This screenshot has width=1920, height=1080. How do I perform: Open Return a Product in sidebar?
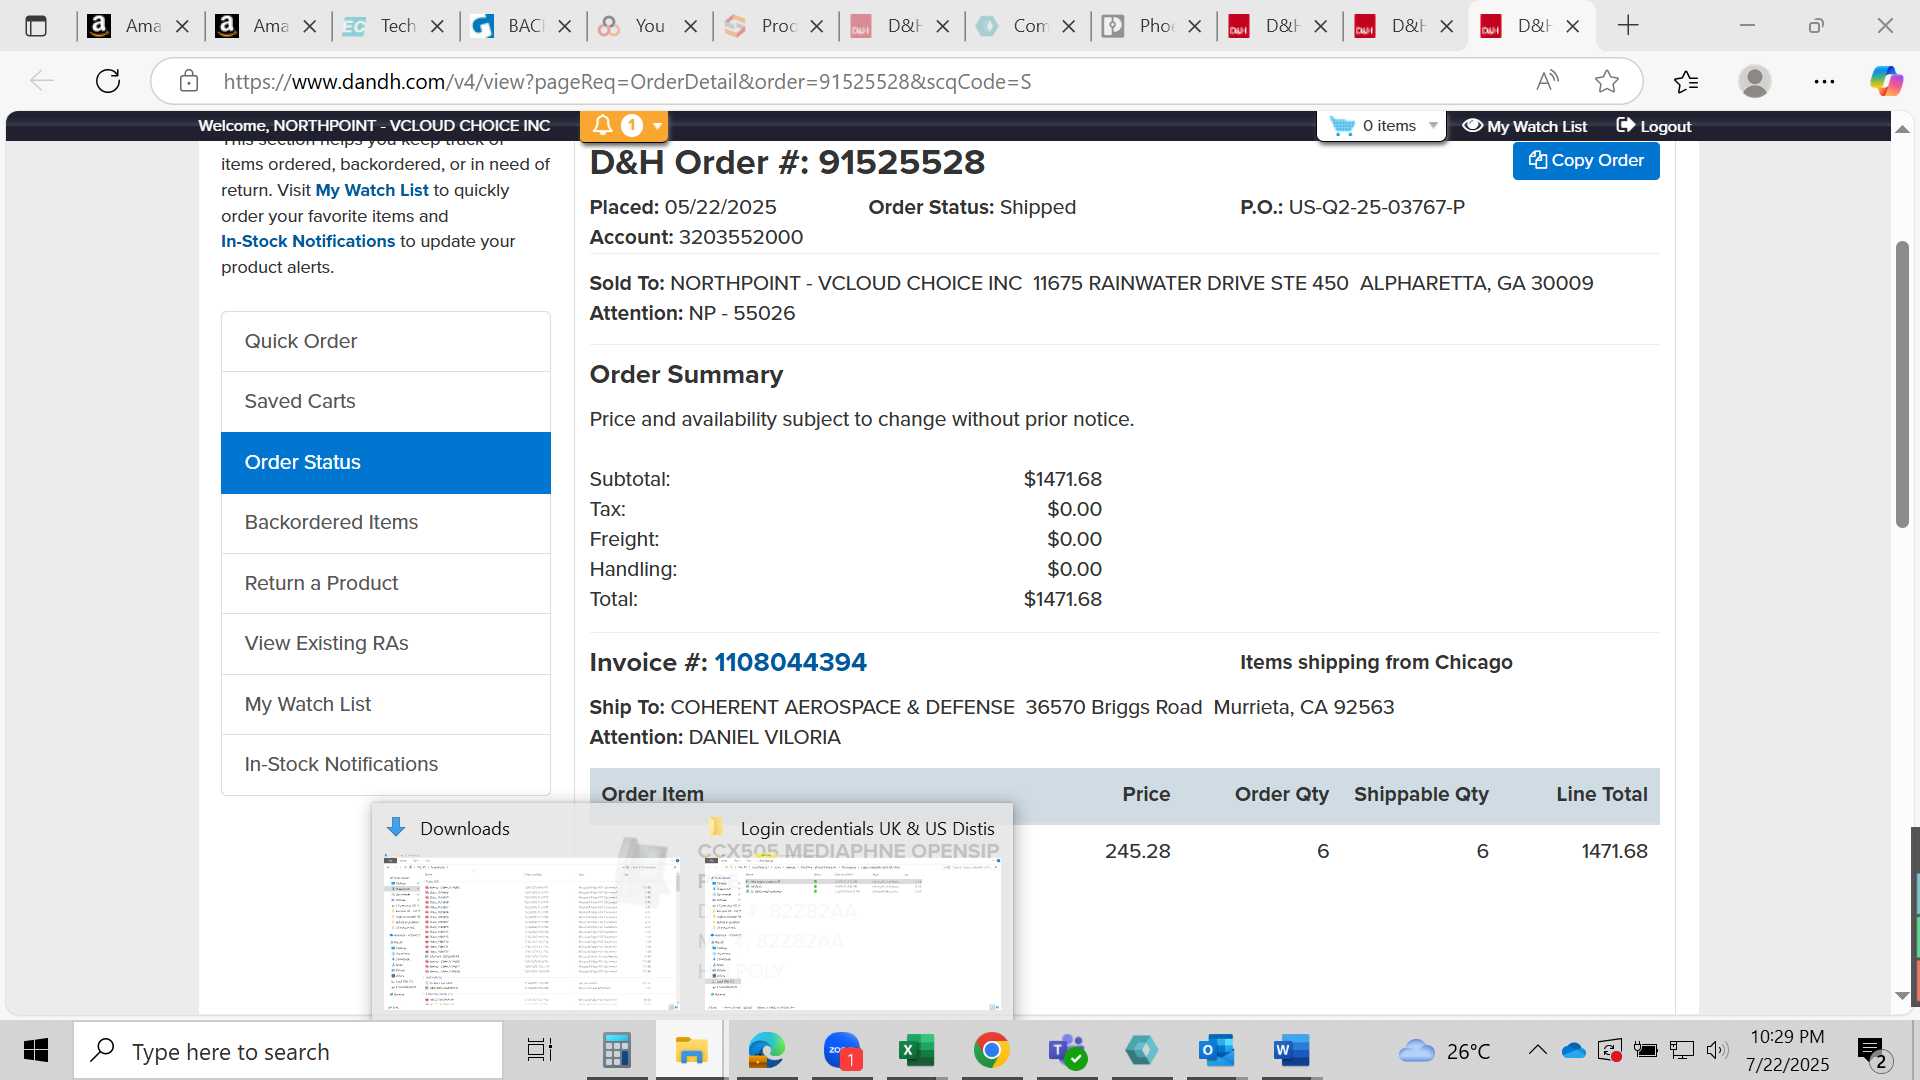pyautogui.click(x=386, y=583)
